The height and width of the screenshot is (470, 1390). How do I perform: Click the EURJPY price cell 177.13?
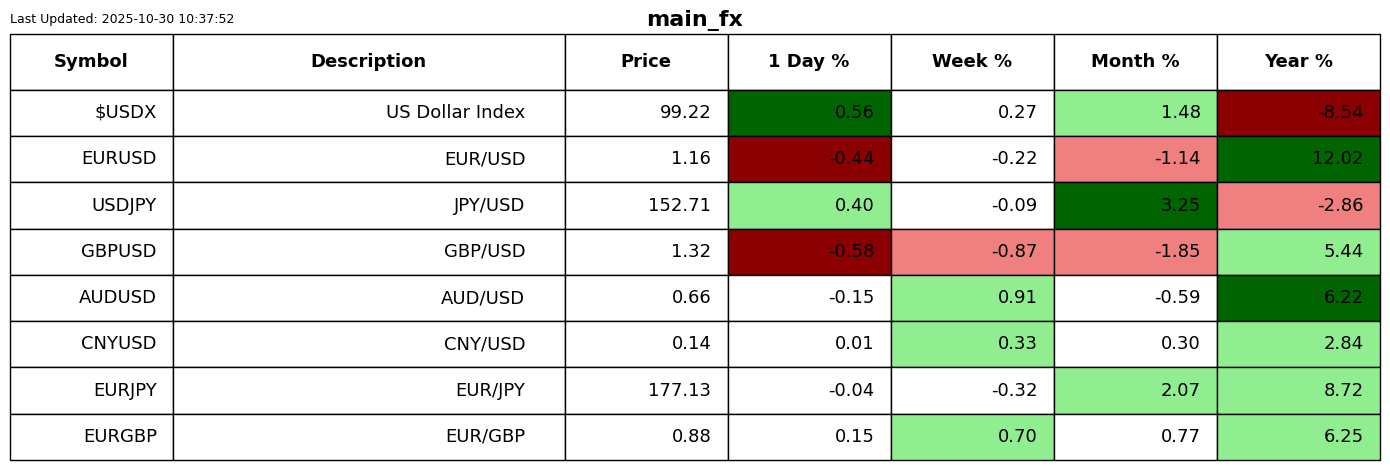(x=646, y=390)
